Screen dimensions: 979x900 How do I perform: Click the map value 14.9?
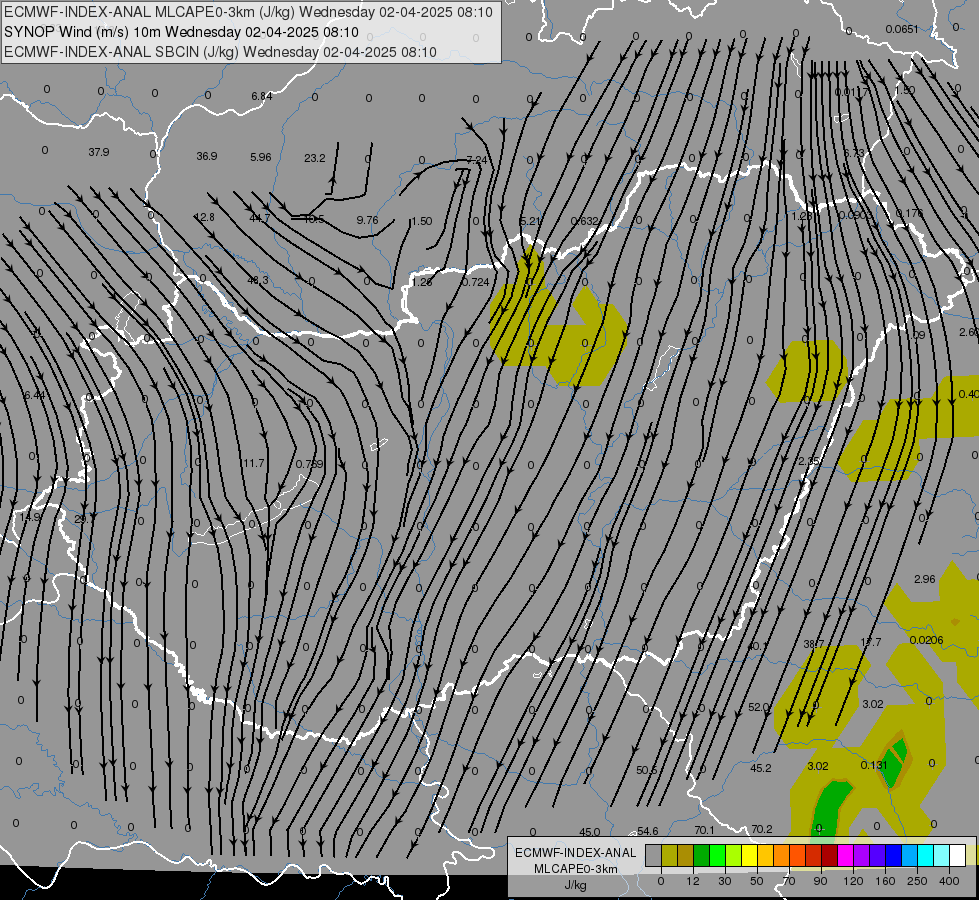click(x=30, y=517)
